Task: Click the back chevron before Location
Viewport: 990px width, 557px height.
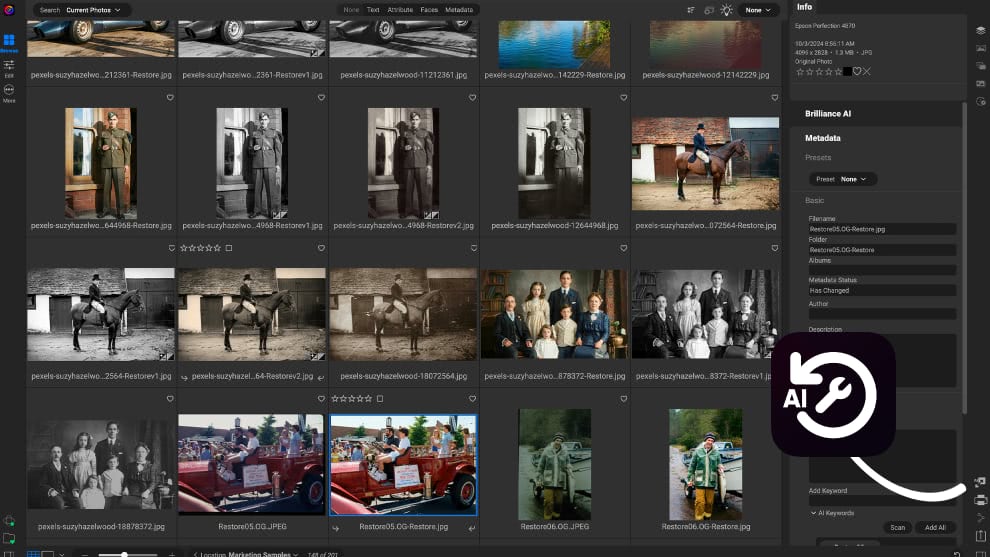Action: 195,554
